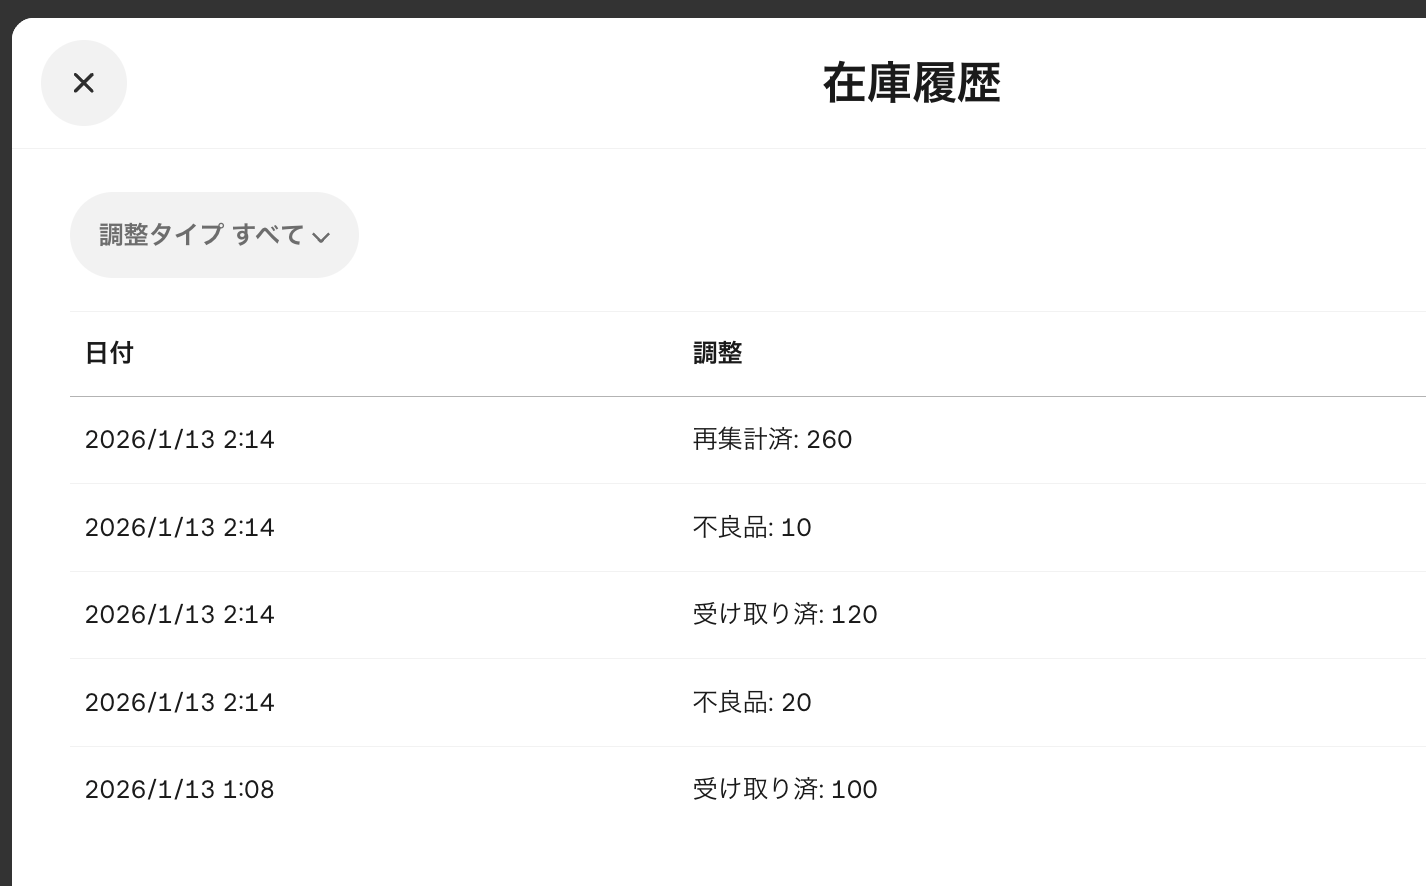The height and width of the screenshot is (886, 1426).
Task: Click the 調整タイプ label in the filter pill
Action: click(161, 235)
